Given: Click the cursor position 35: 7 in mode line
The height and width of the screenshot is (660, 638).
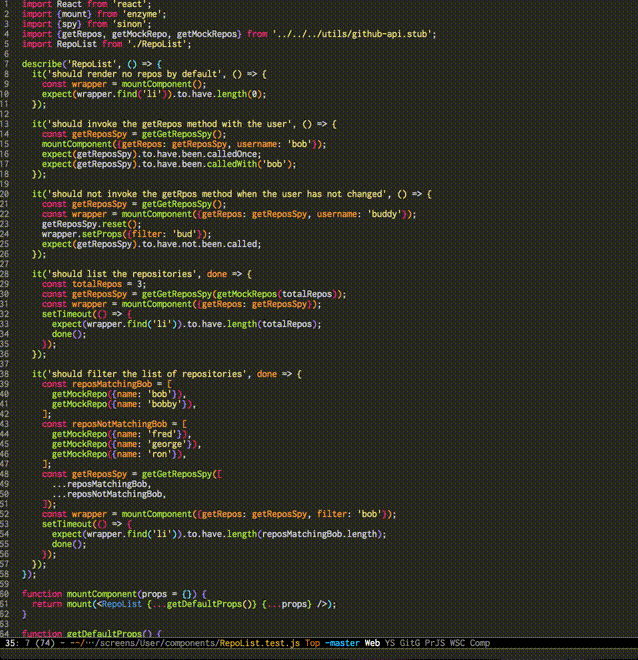Looking at the screenshot, I should (18, 642).
